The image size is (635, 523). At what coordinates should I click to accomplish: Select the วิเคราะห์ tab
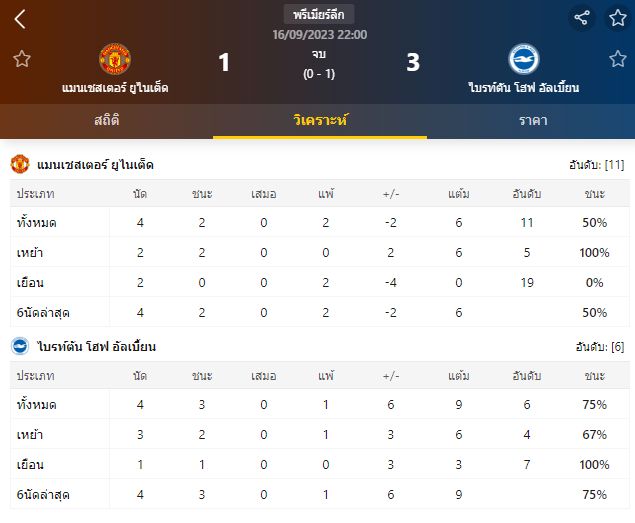[x=319, y=120]
